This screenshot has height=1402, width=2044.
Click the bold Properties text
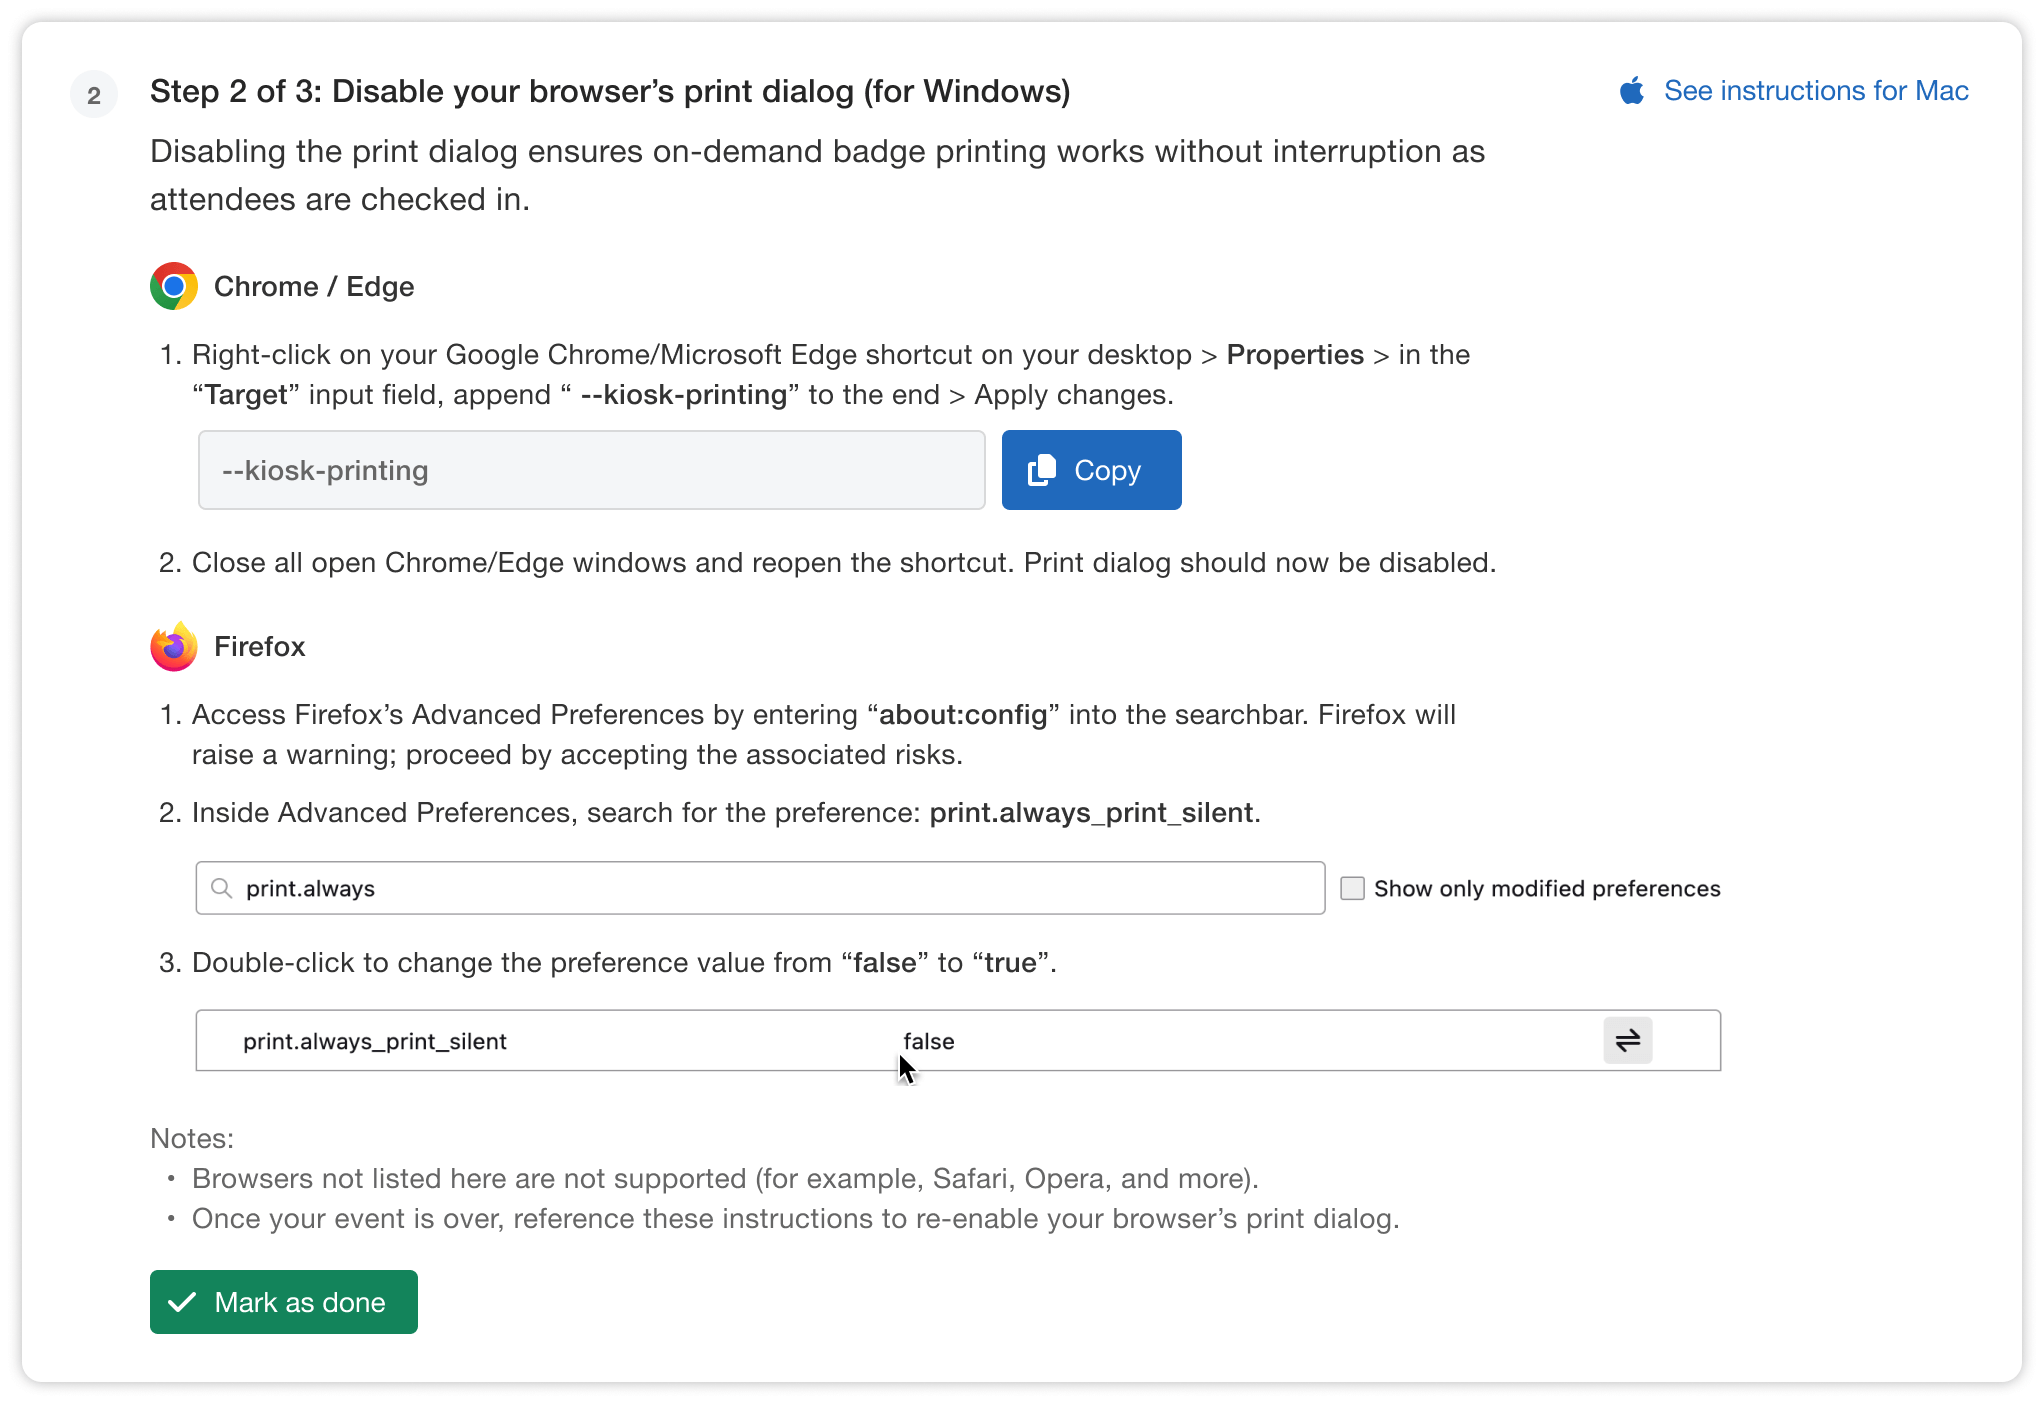1294,354
